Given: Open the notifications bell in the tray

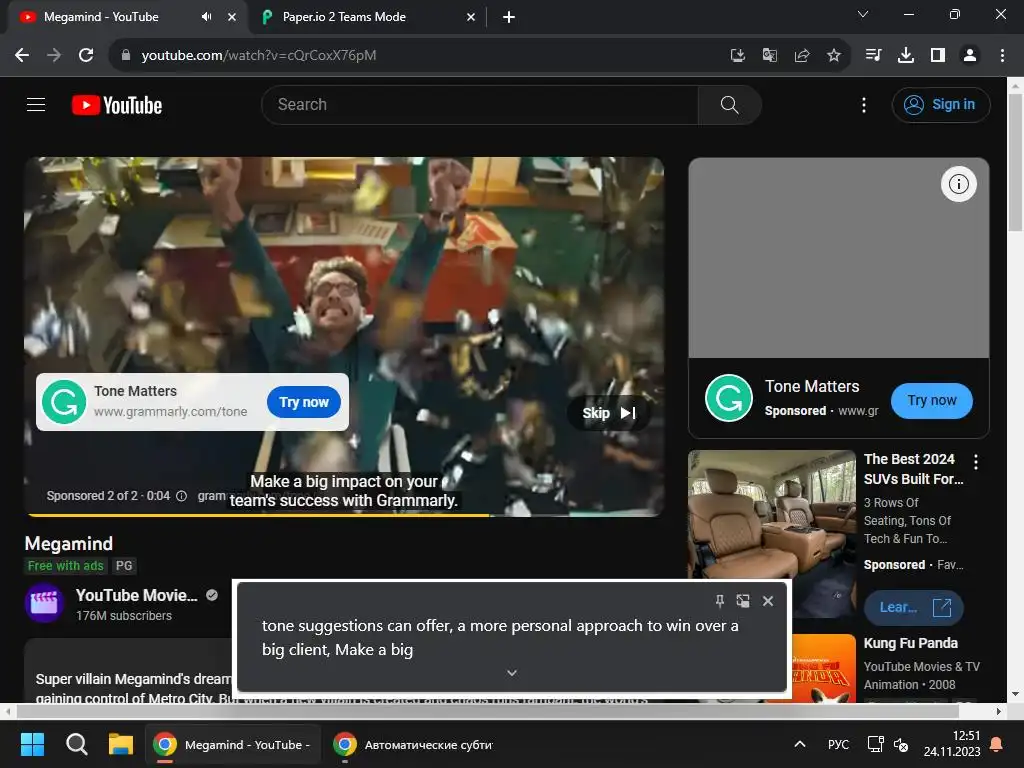Looking at the screenshot, I should click(x=997, y=744).
